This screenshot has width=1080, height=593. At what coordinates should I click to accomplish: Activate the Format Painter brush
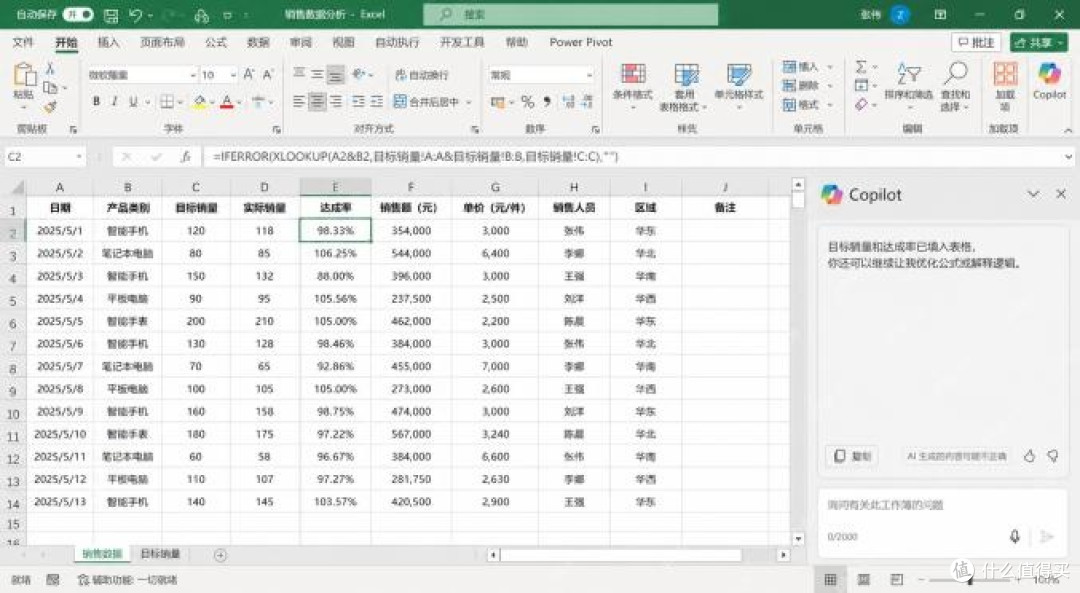50,106
